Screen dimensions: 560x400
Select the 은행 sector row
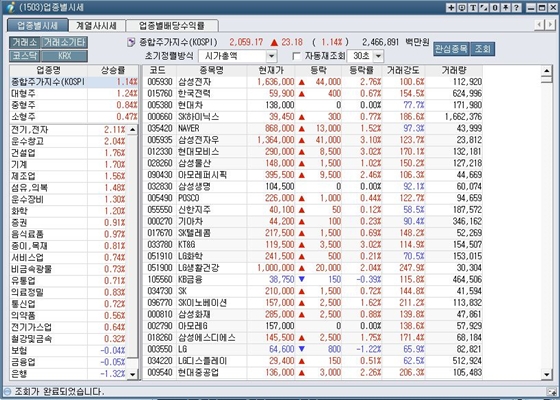coord(68,374)
